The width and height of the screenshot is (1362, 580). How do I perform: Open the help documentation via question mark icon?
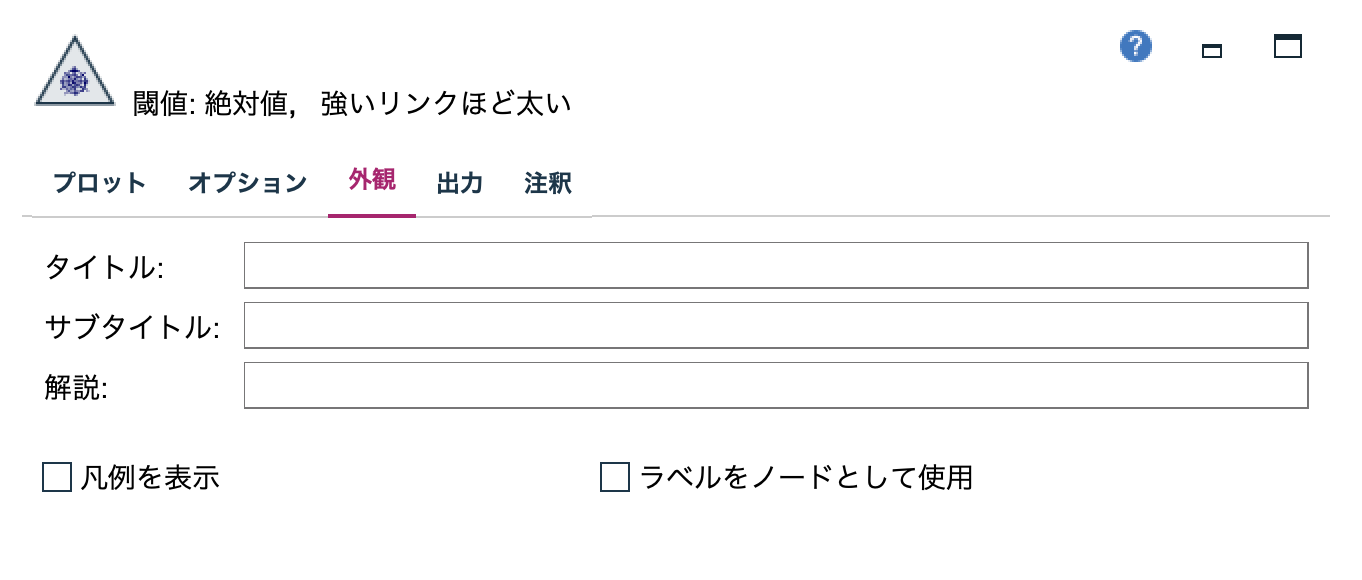(x=1135, y=46)
